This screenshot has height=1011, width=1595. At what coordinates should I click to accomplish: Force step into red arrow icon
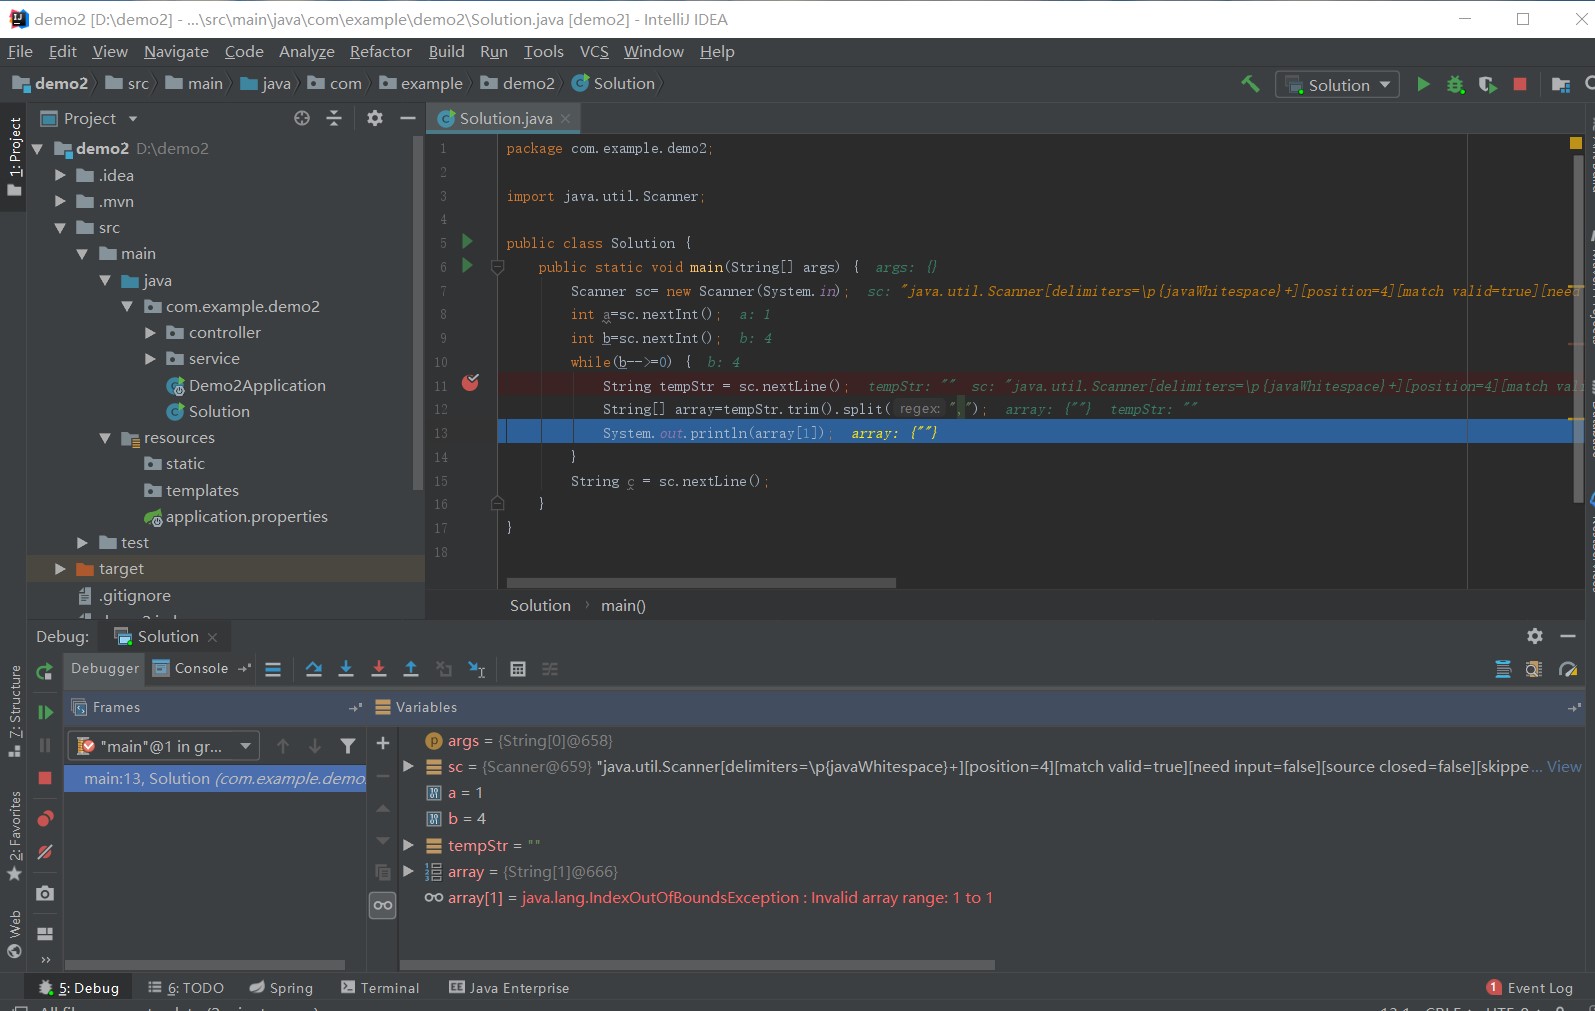[379, 669]
